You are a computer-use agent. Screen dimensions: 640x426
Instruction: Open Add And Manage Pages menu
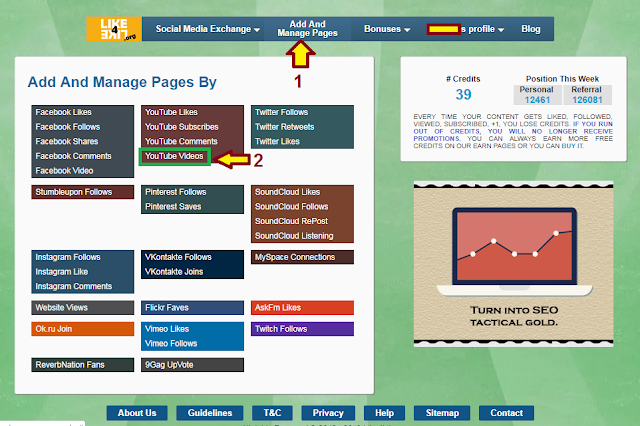point(307,29)
